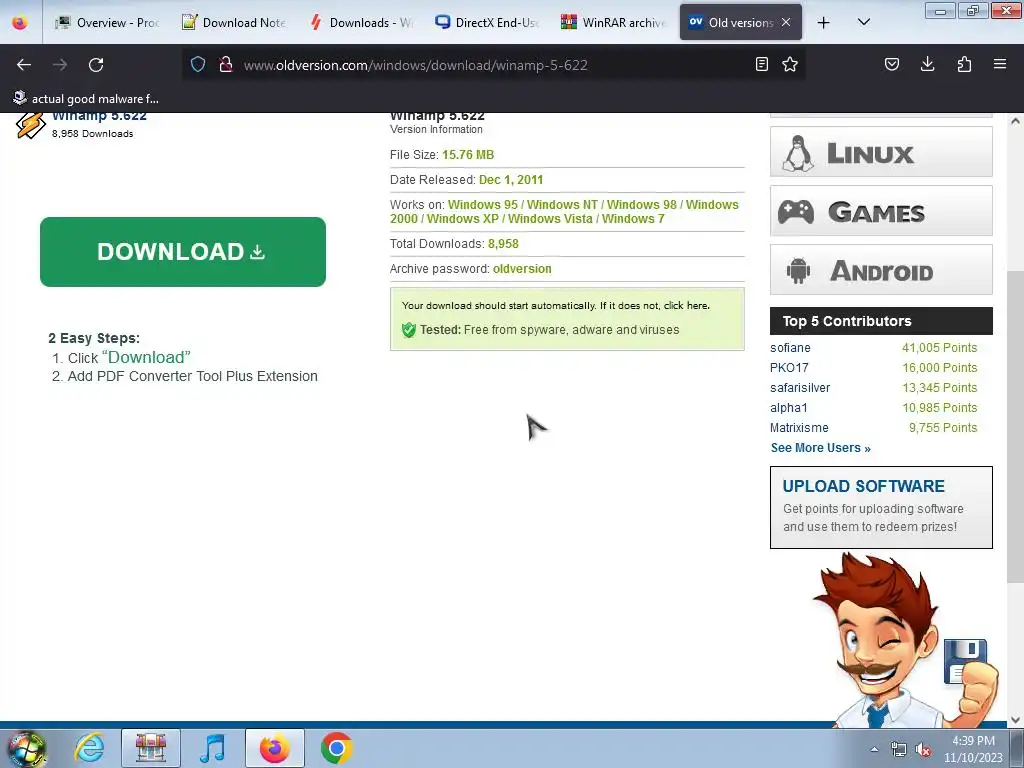
Task: Open the tracking protection shield icon
Action: point(198,64)
